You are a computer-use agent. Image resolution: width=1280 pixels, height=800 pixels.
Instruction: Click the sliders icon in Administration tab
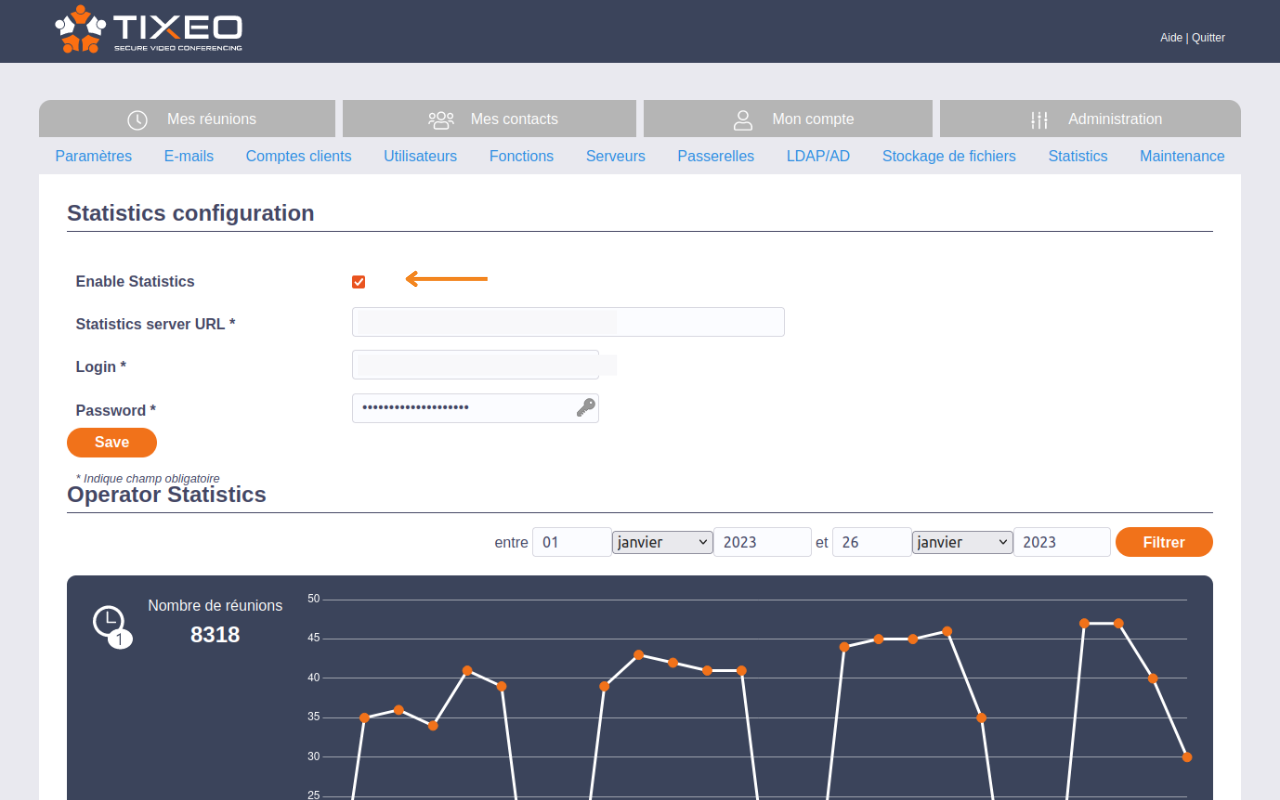pyautogui.click(x=1039, y=119)
